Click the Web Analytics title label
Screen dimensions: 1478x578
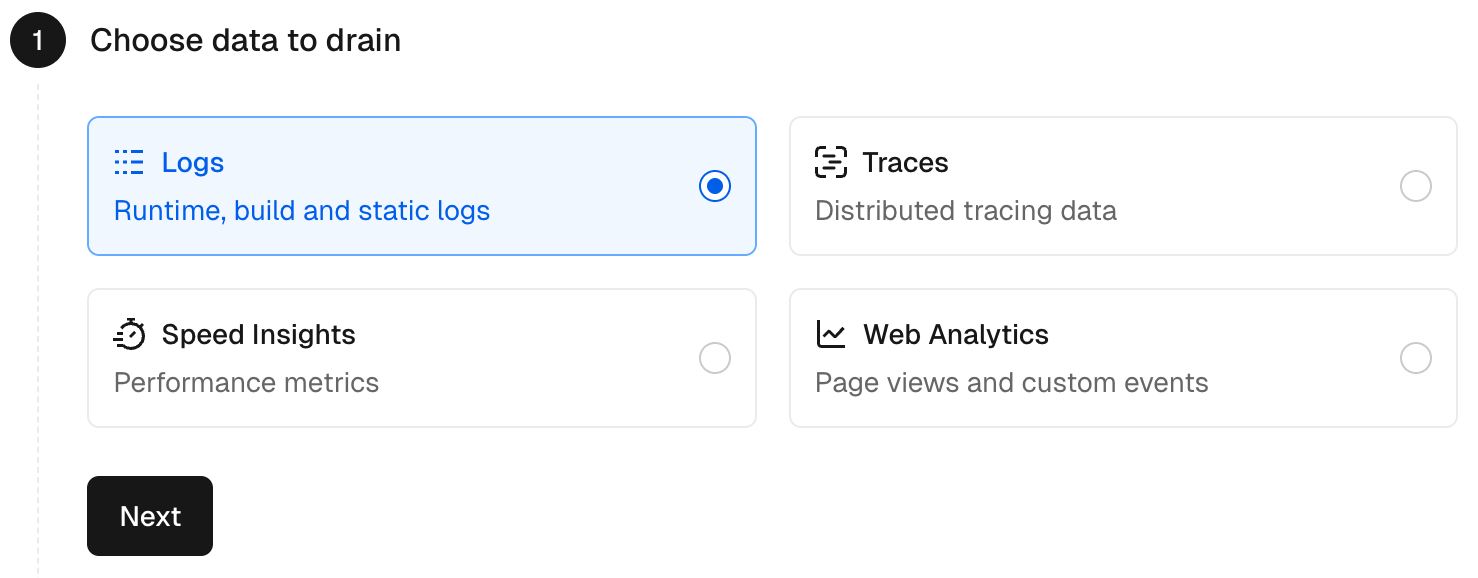click(955, 334)
